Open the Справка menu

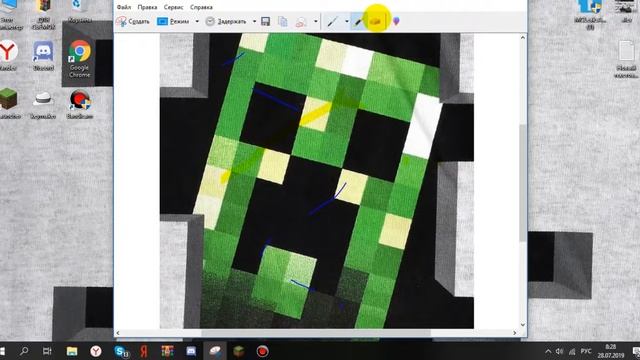coord(201,7)
